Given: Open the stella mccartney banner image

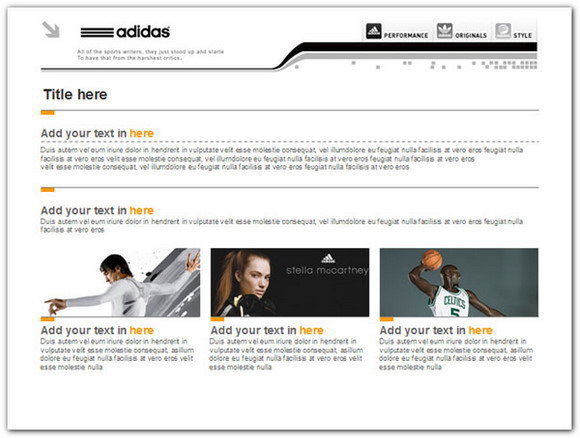Looking at the screenshot, I should [290, 282].
